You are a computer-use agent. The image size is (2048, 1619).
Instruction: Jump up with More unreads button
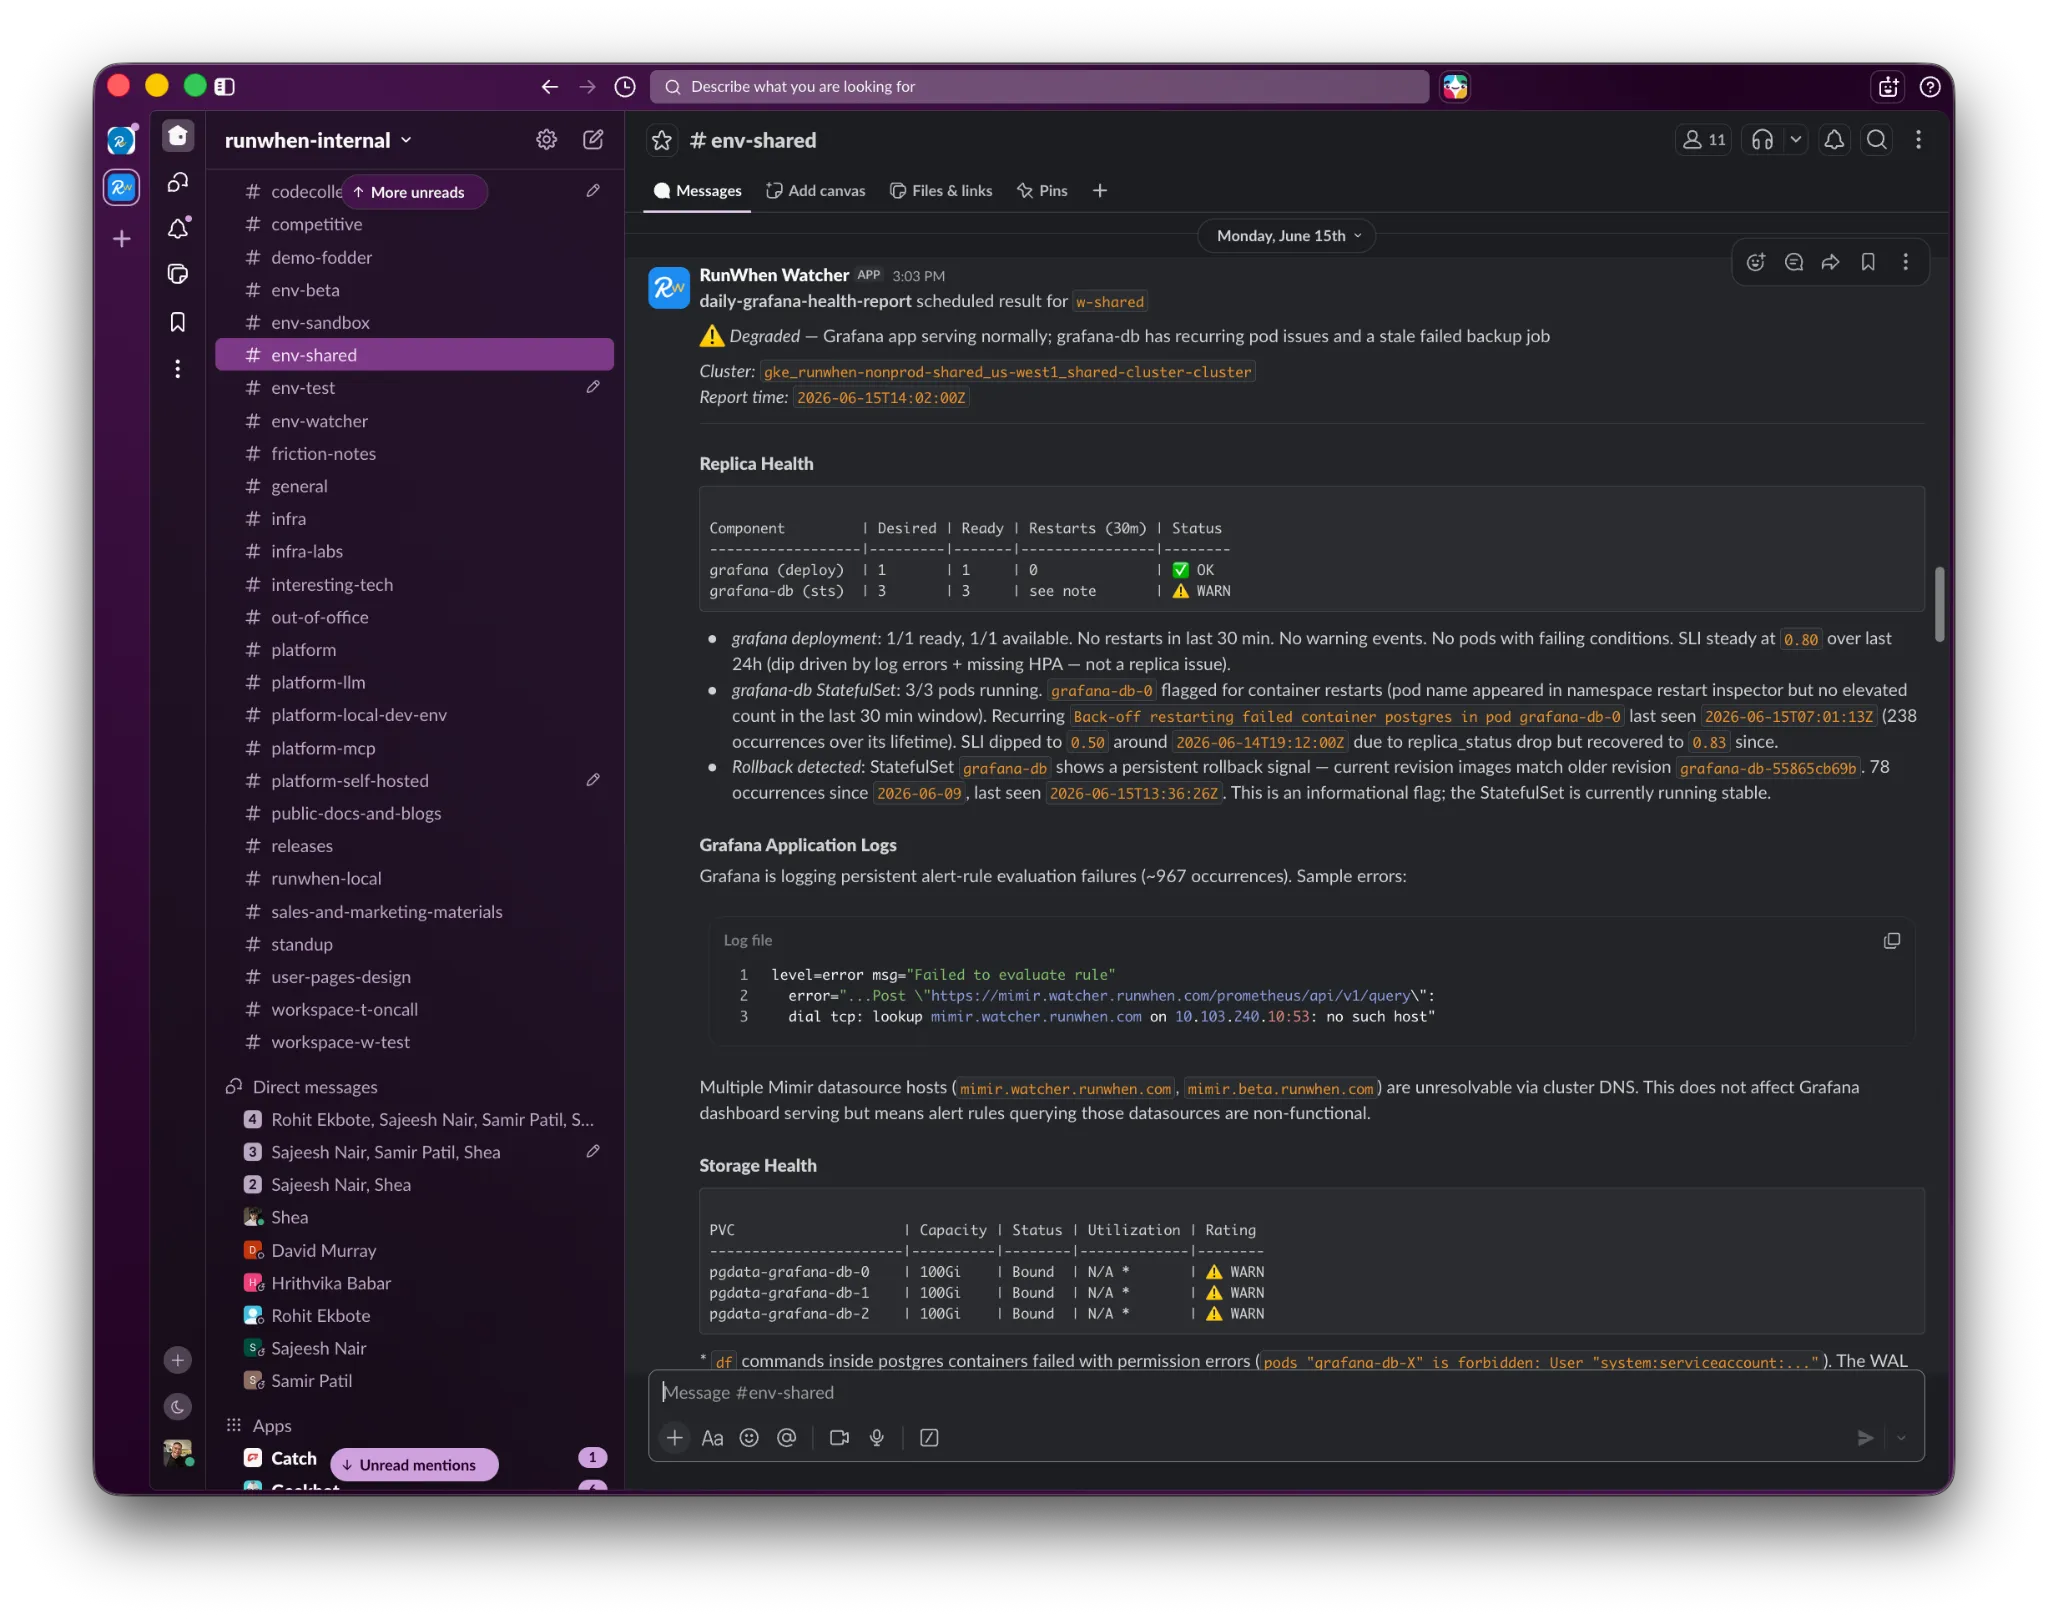413,192
